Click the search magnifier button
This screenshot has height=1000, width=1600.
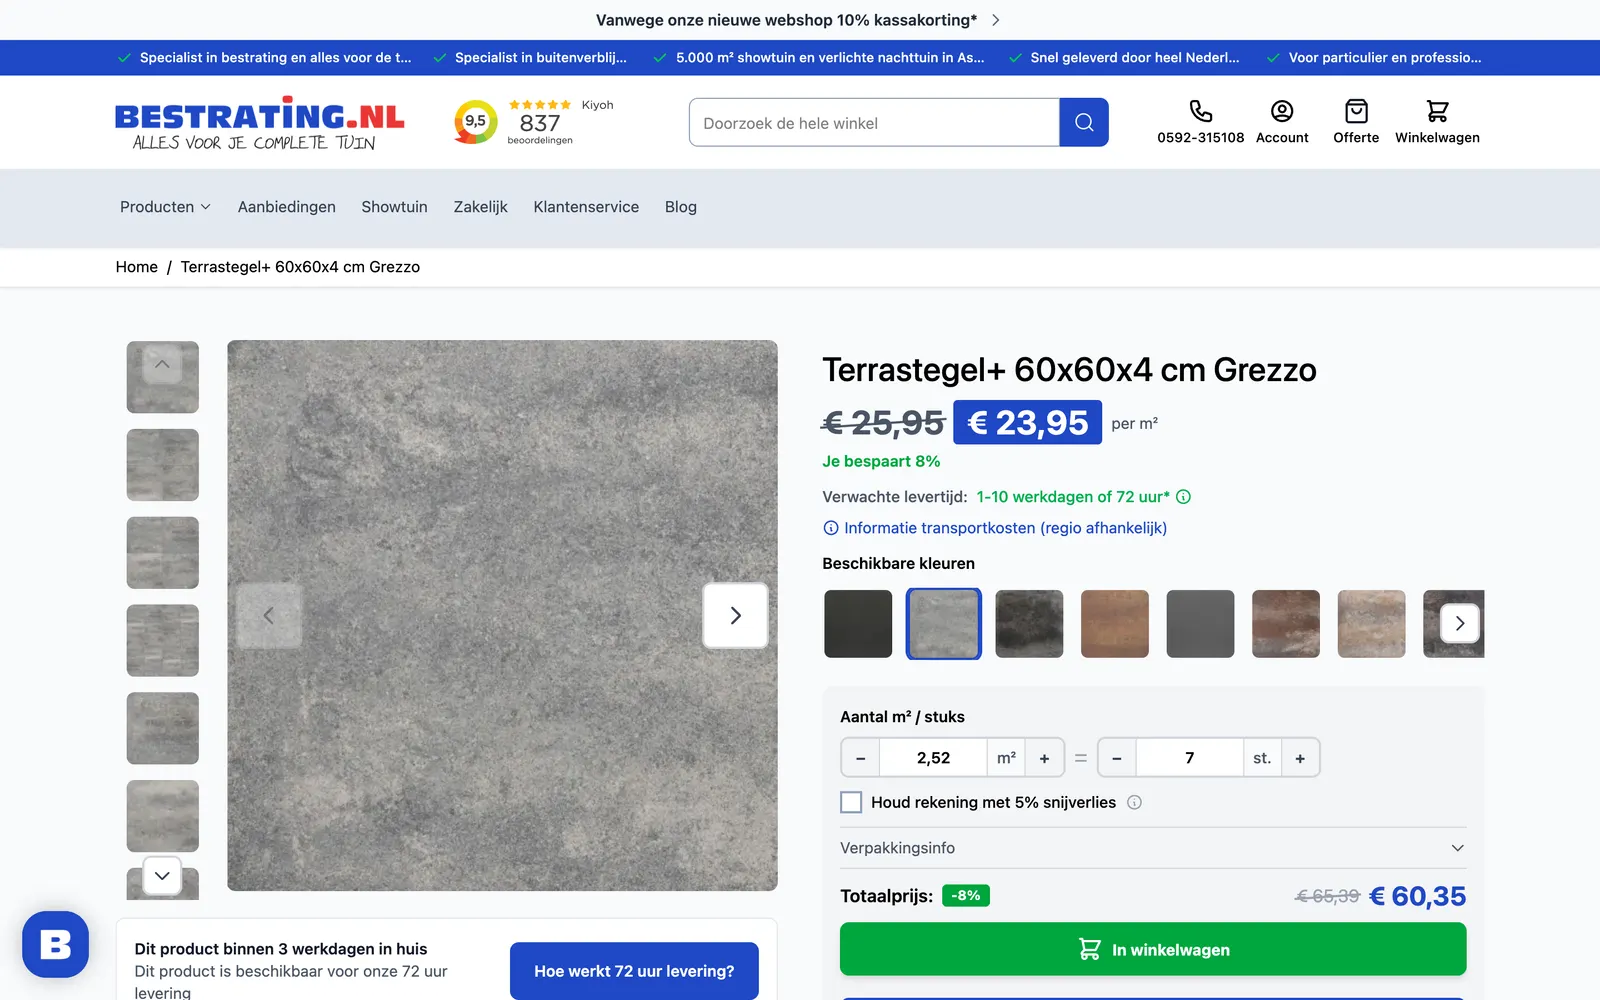(1084, 122)
